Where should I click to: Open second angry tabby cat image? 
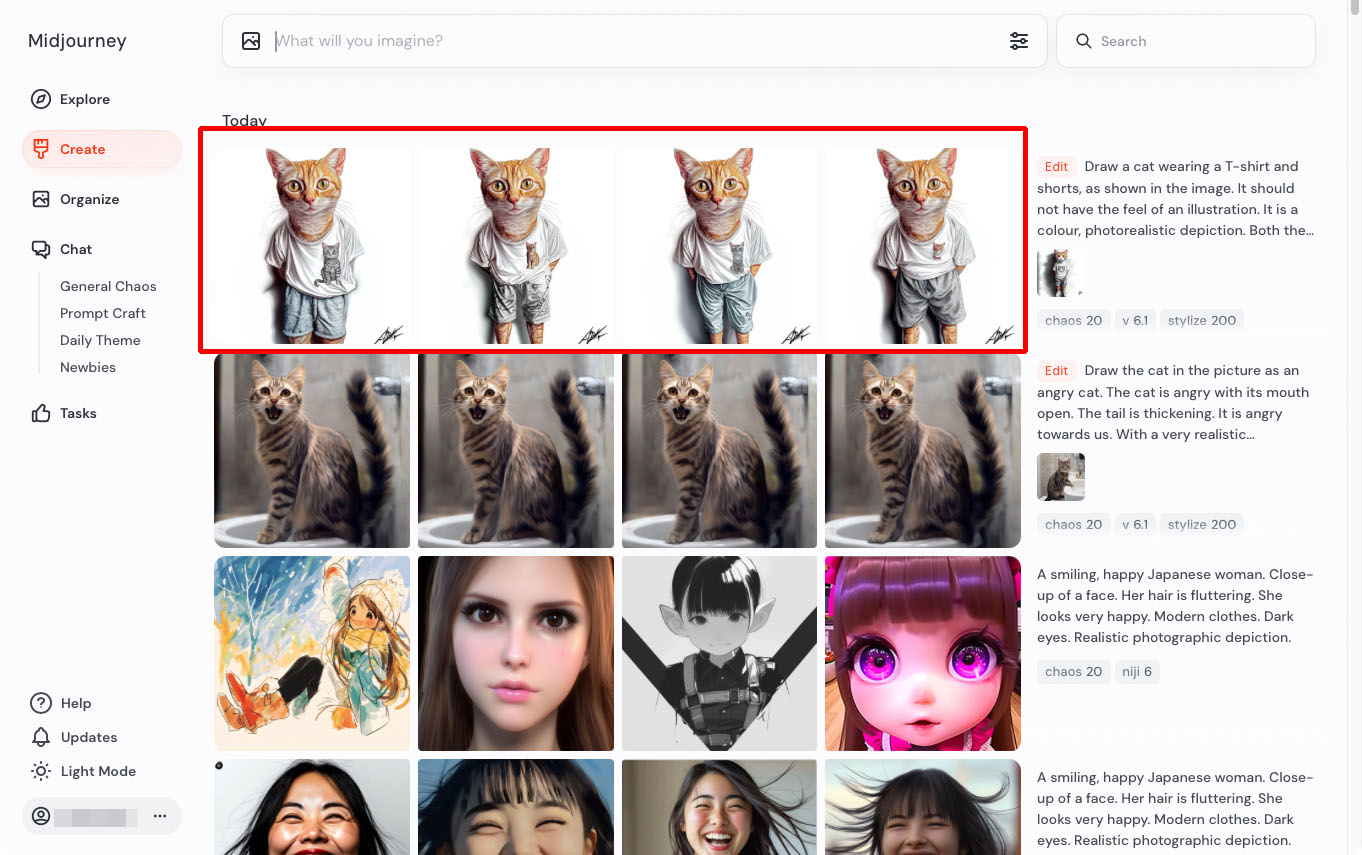tap(516, 450)
